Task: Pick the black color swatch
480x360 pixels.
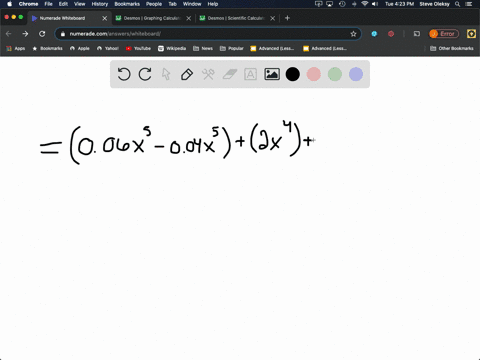Action: 293,74
